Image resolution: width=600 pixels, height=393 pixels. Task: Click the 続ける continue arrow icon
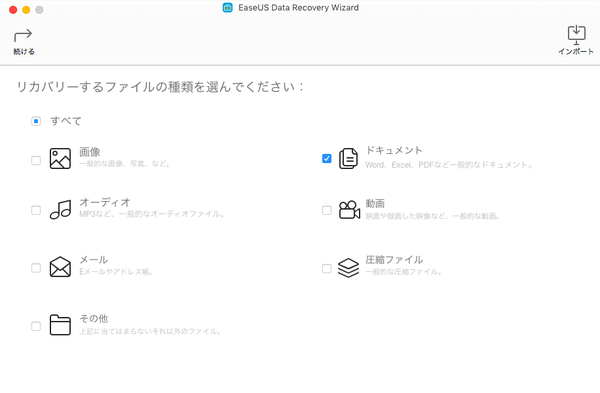click(23, 35)
